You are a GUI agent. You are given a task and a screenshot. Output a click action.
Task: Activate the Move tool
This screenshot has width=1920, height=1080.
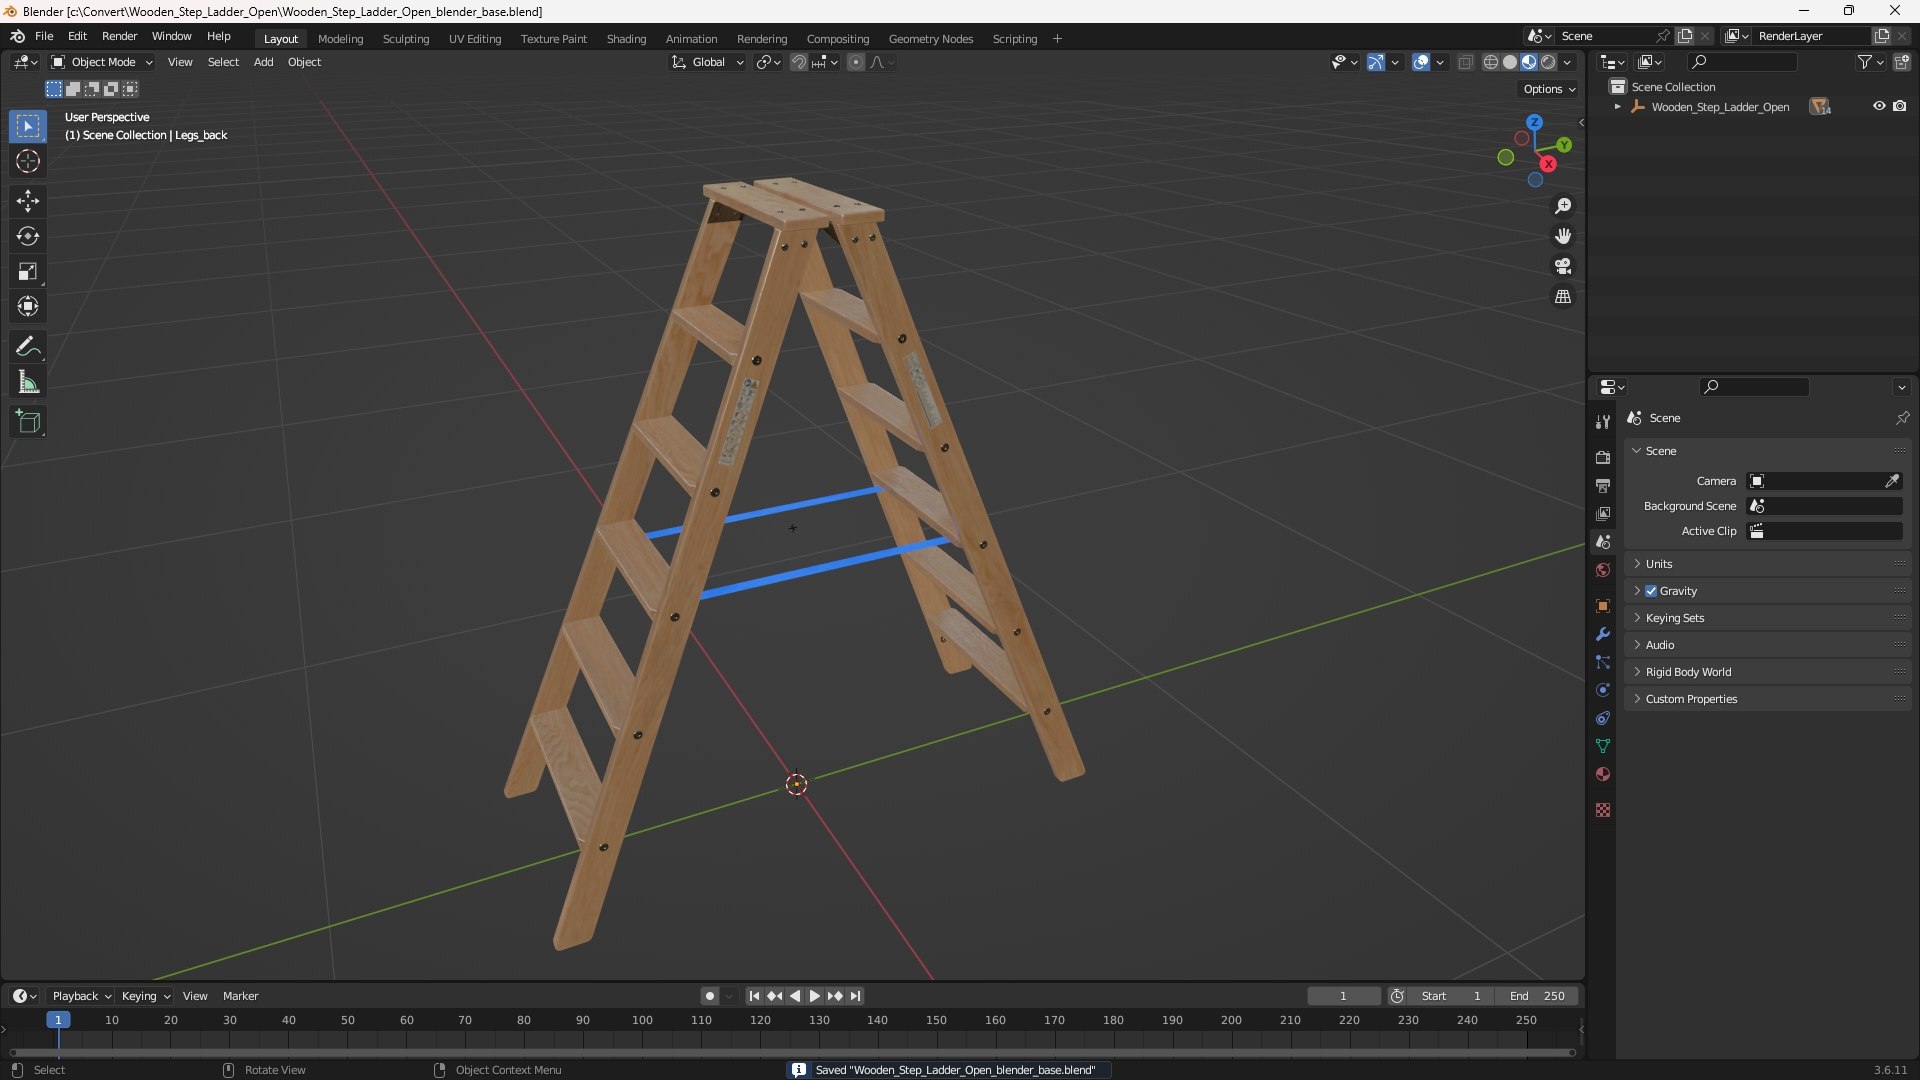pyautogui.click(x=28, y=201)
